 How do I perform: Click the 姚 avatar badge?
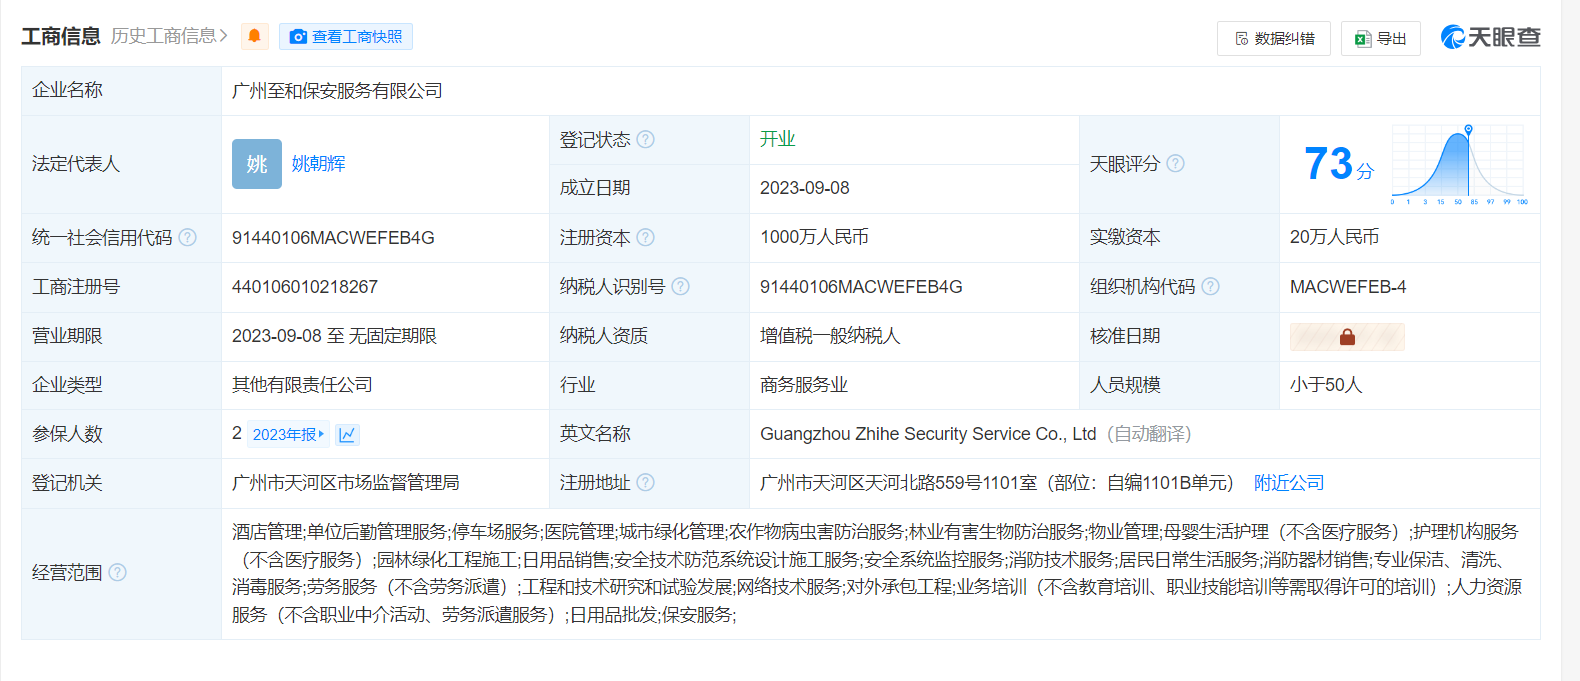(257, 164)
